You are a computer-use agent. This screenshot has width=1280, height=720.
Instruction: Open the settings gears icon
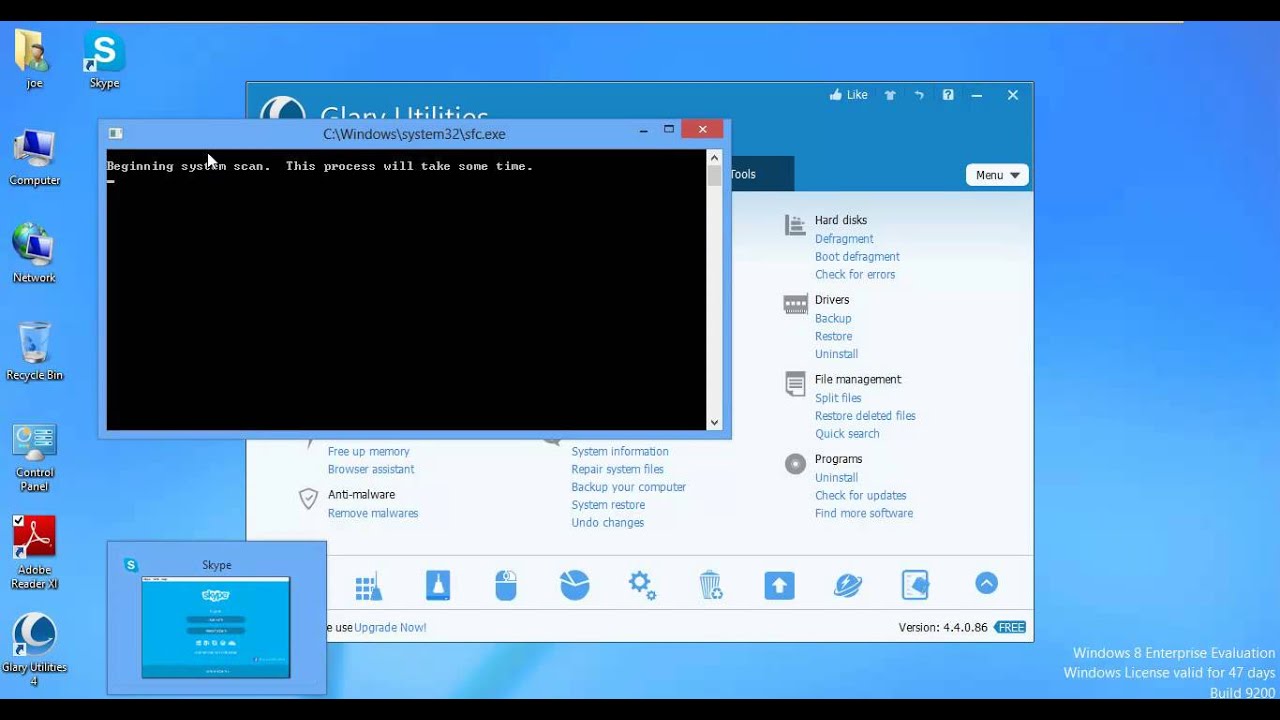pos(642,585)
